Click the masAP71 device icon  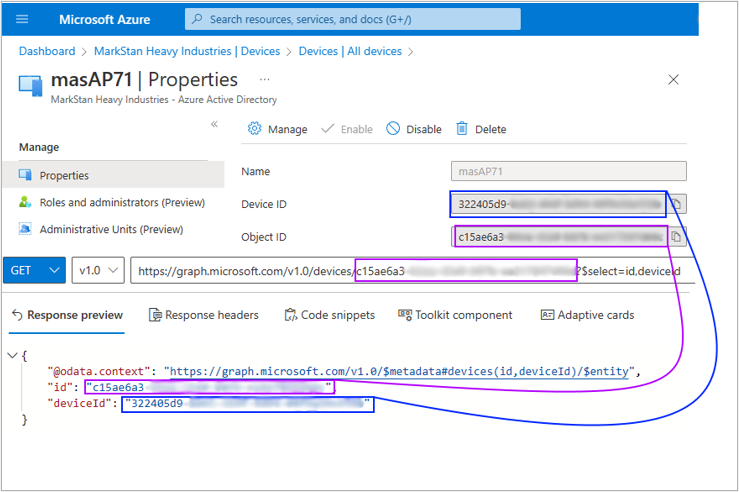[x=31, y=86]
